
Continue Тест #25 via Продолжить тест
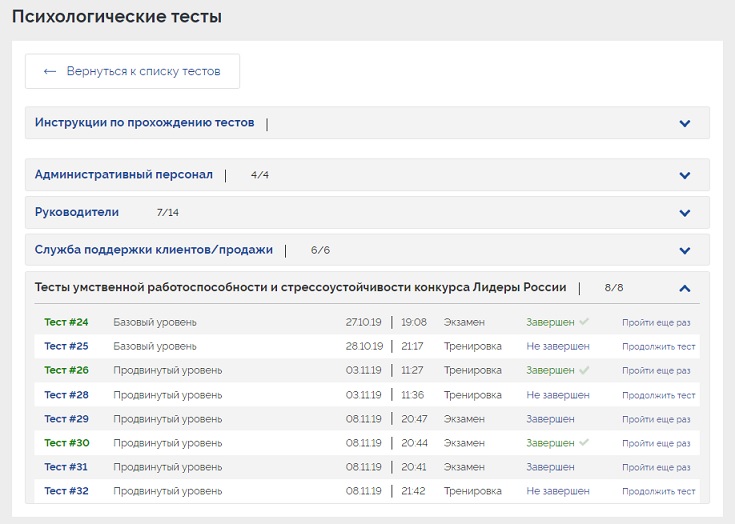tap(658, 347)
